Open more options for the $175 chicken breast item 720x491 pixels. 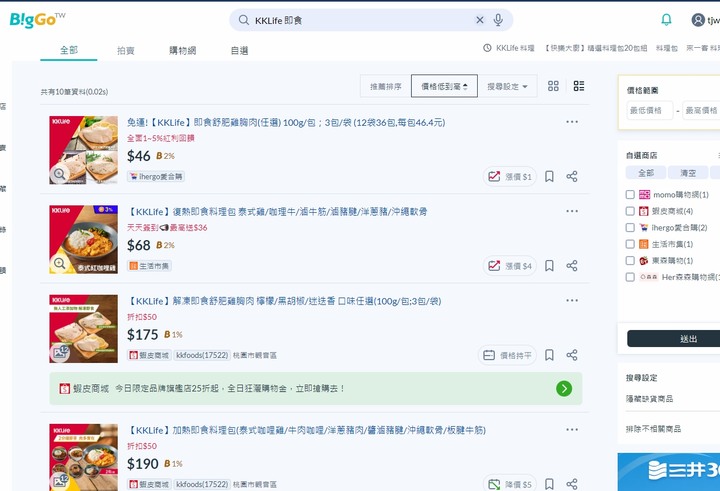572,300
